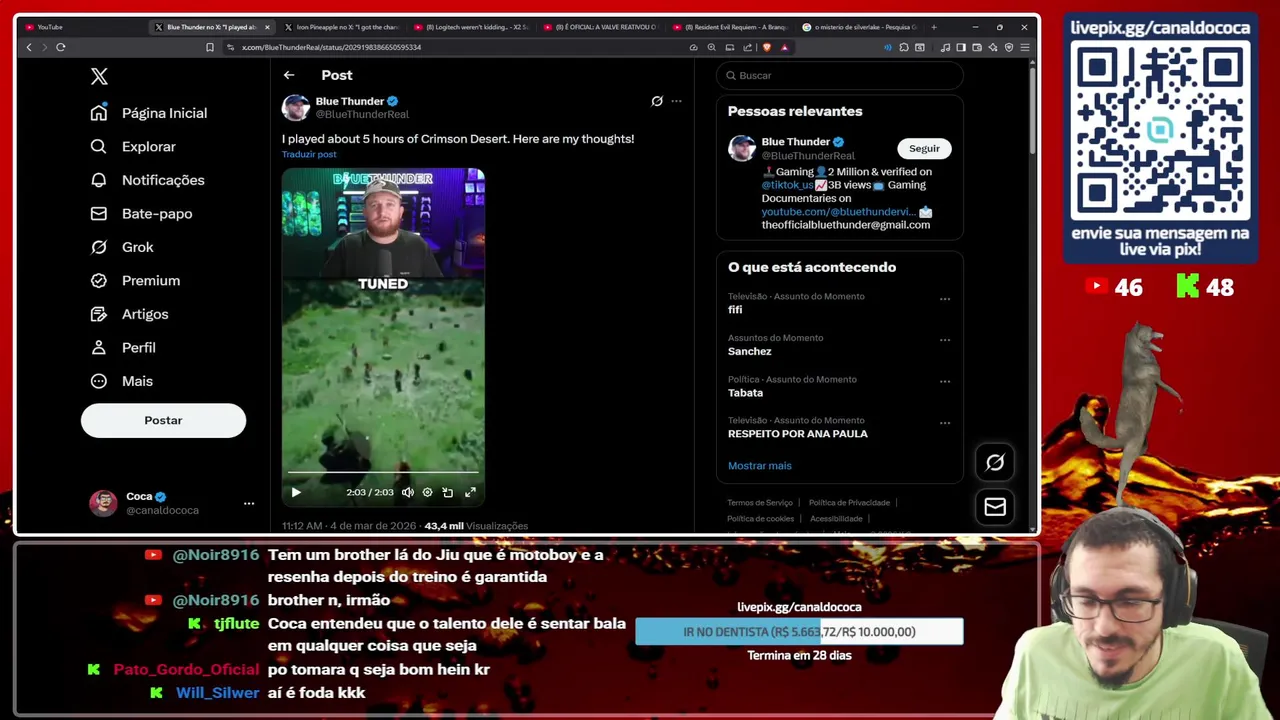This screenshot has width=1280, height=720.
Task: Click the browser reload button
Action: tap(61, 47)
